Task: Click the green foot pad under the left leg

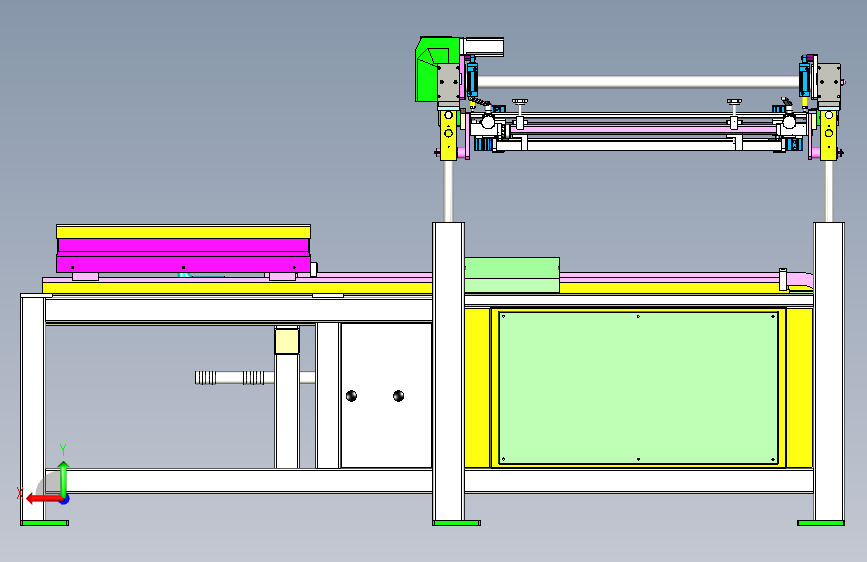Action: (x=44, y=523)
